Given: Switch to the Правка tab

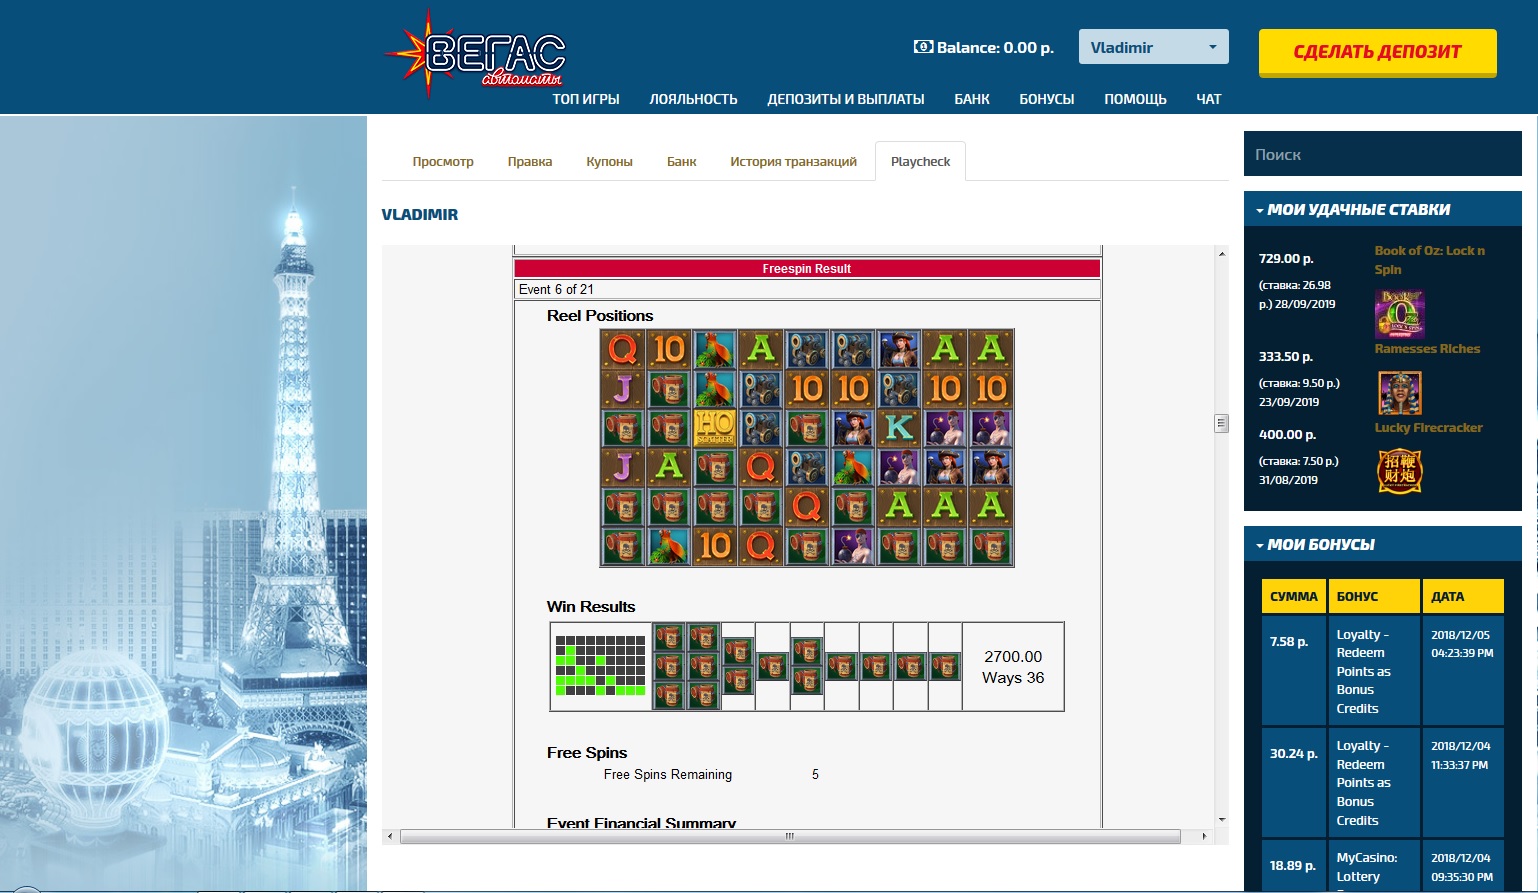Looking at the screenshot, I should 530,161.
